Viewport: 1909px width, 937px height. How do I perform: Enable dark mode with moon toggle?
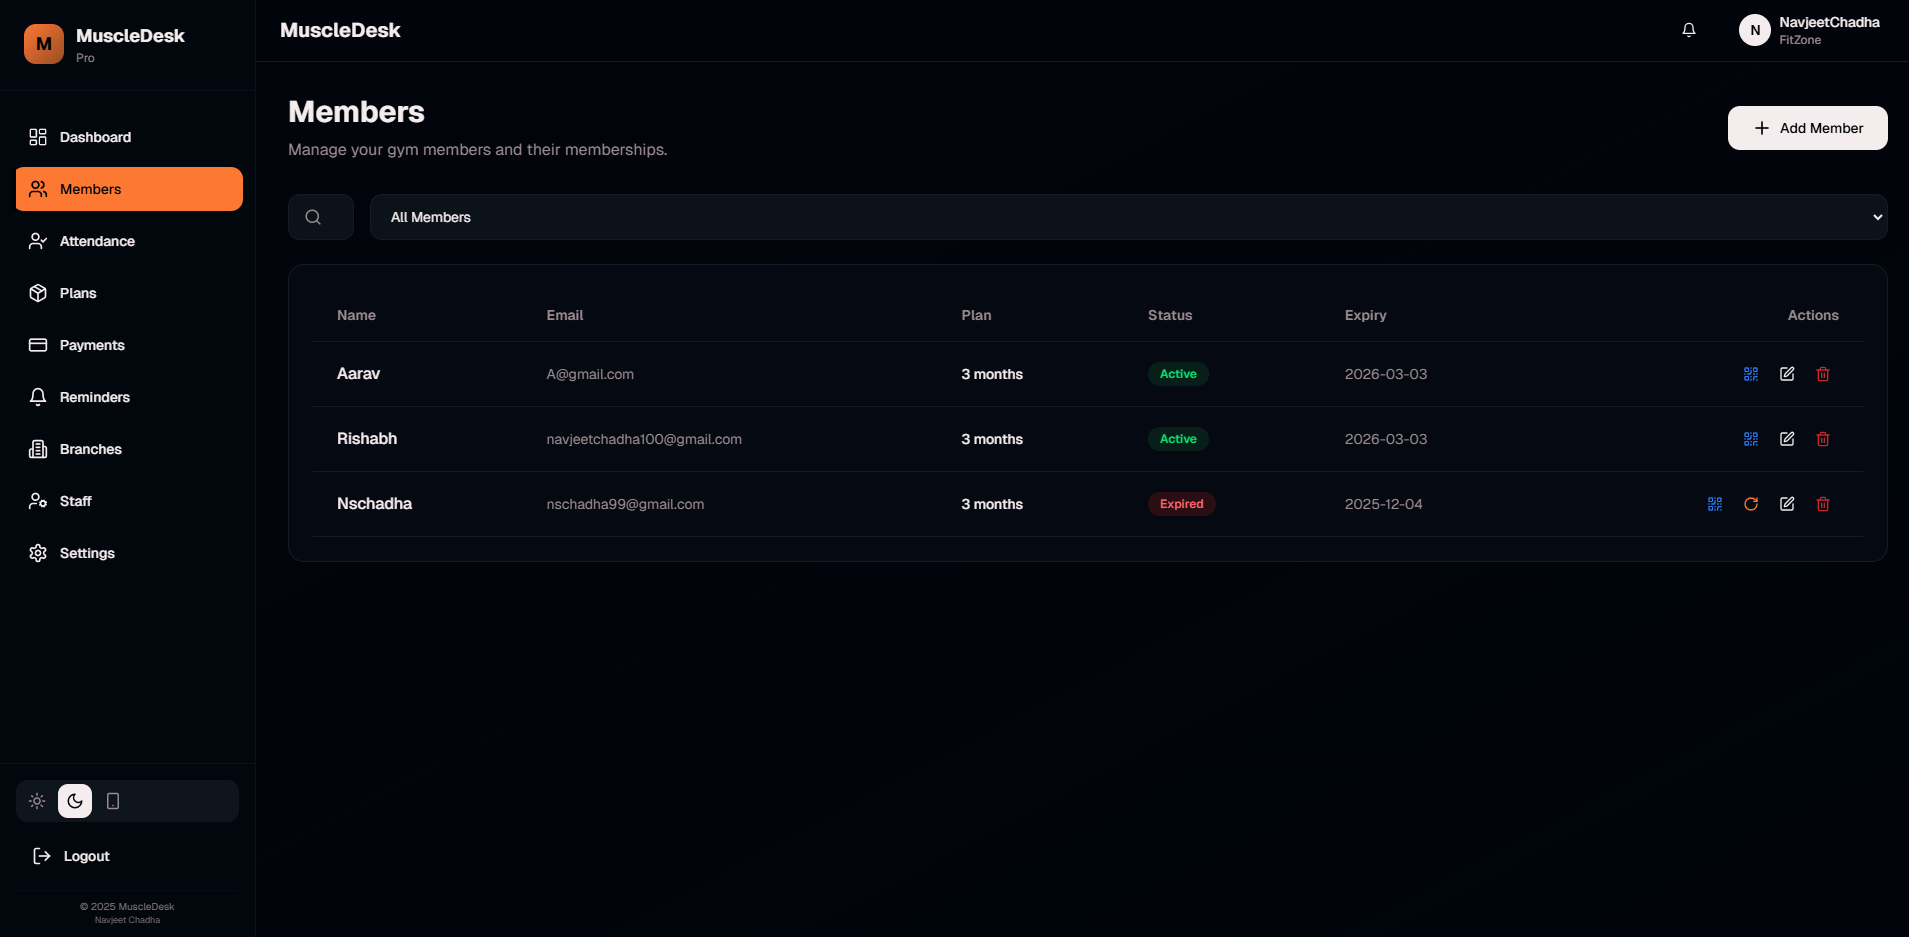[x=75, y=801]
